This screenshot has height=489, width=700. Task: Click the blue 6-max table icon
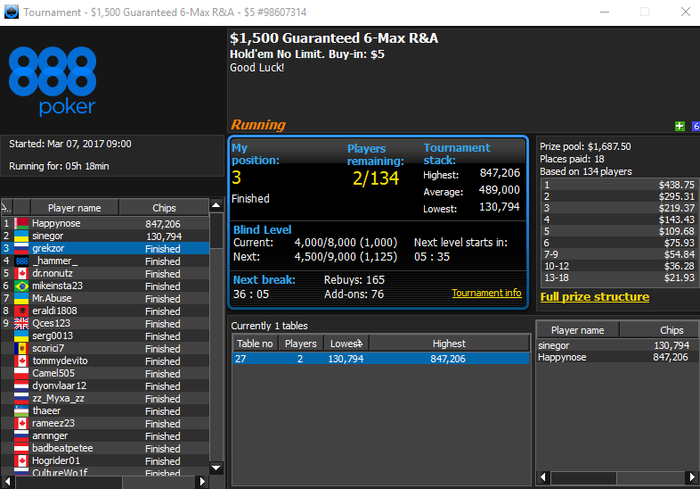(x=696, y=126)
